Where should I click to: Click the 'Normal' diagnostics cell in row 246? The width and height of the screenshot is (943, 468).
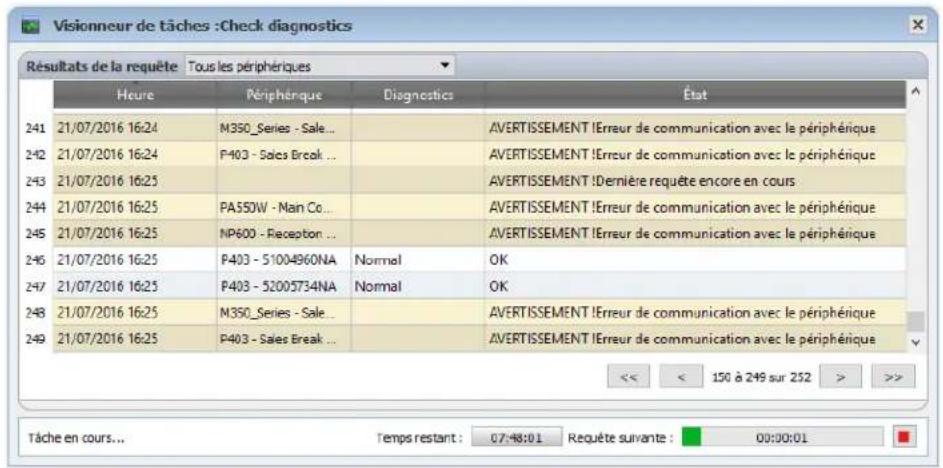419,260
